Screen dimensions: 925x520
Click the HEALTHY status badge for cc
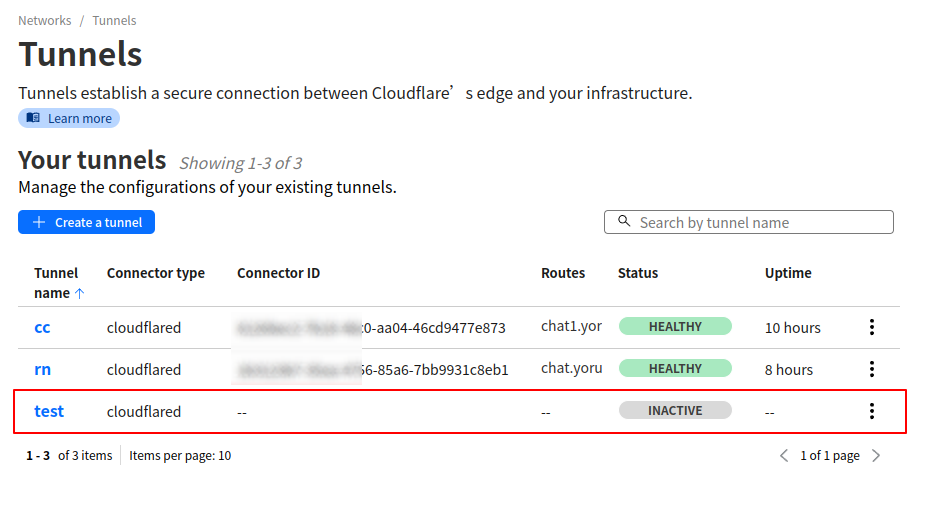click(x=675, y=327)
